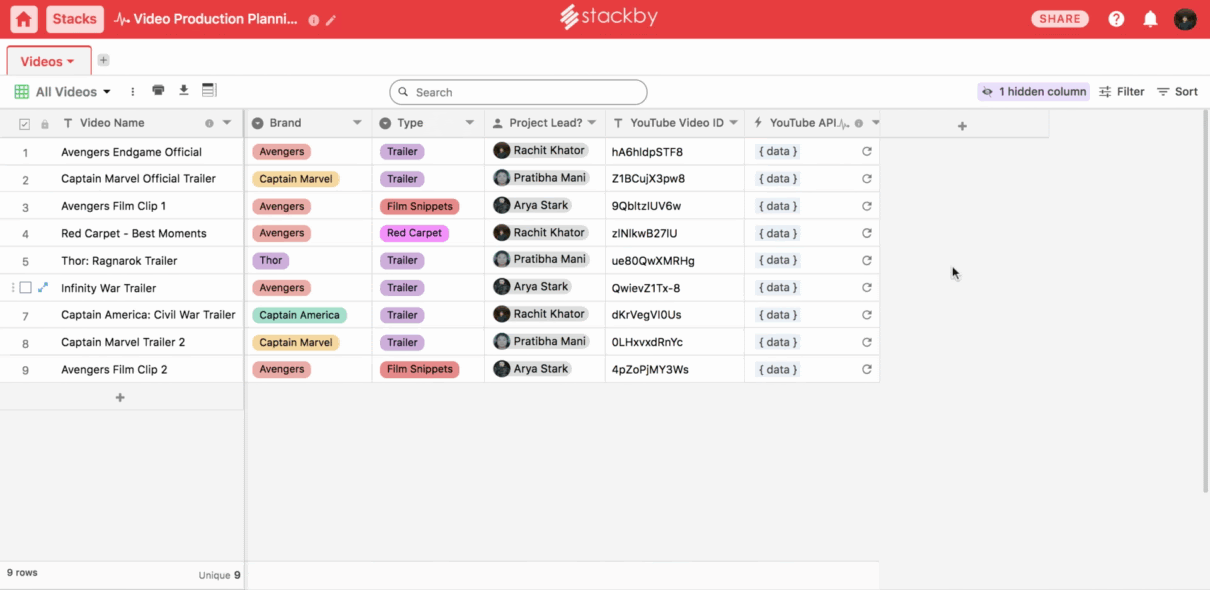Screen dimensions: 1210x590
Task: Click the Video Name column info icon
Action: point(209,124)
